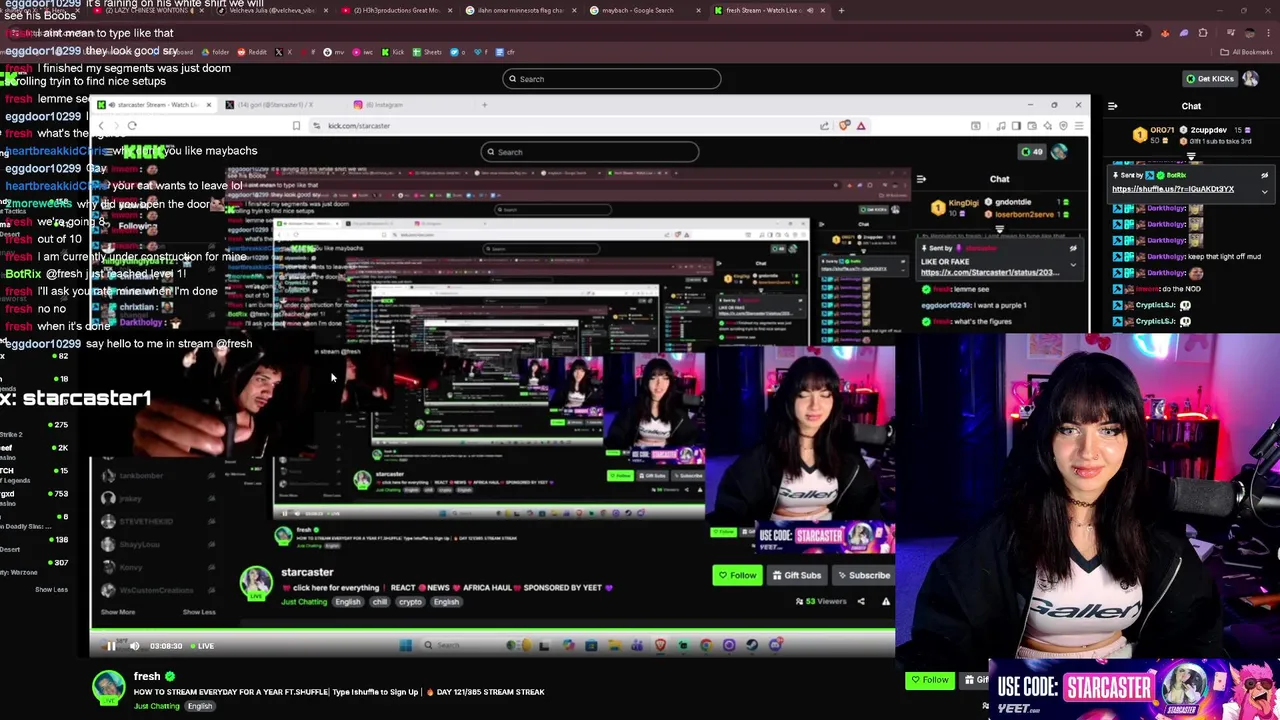The width and height of the screenshot is (1280, 720).
Task: Open the fresh channel avatar
Action: pos(109,687)
